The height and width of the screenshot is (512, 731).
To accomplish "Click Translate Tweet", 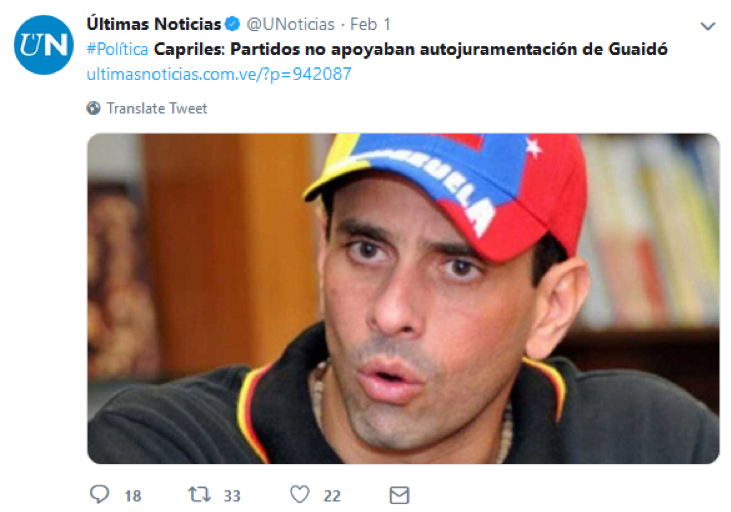I will point(157,108).
